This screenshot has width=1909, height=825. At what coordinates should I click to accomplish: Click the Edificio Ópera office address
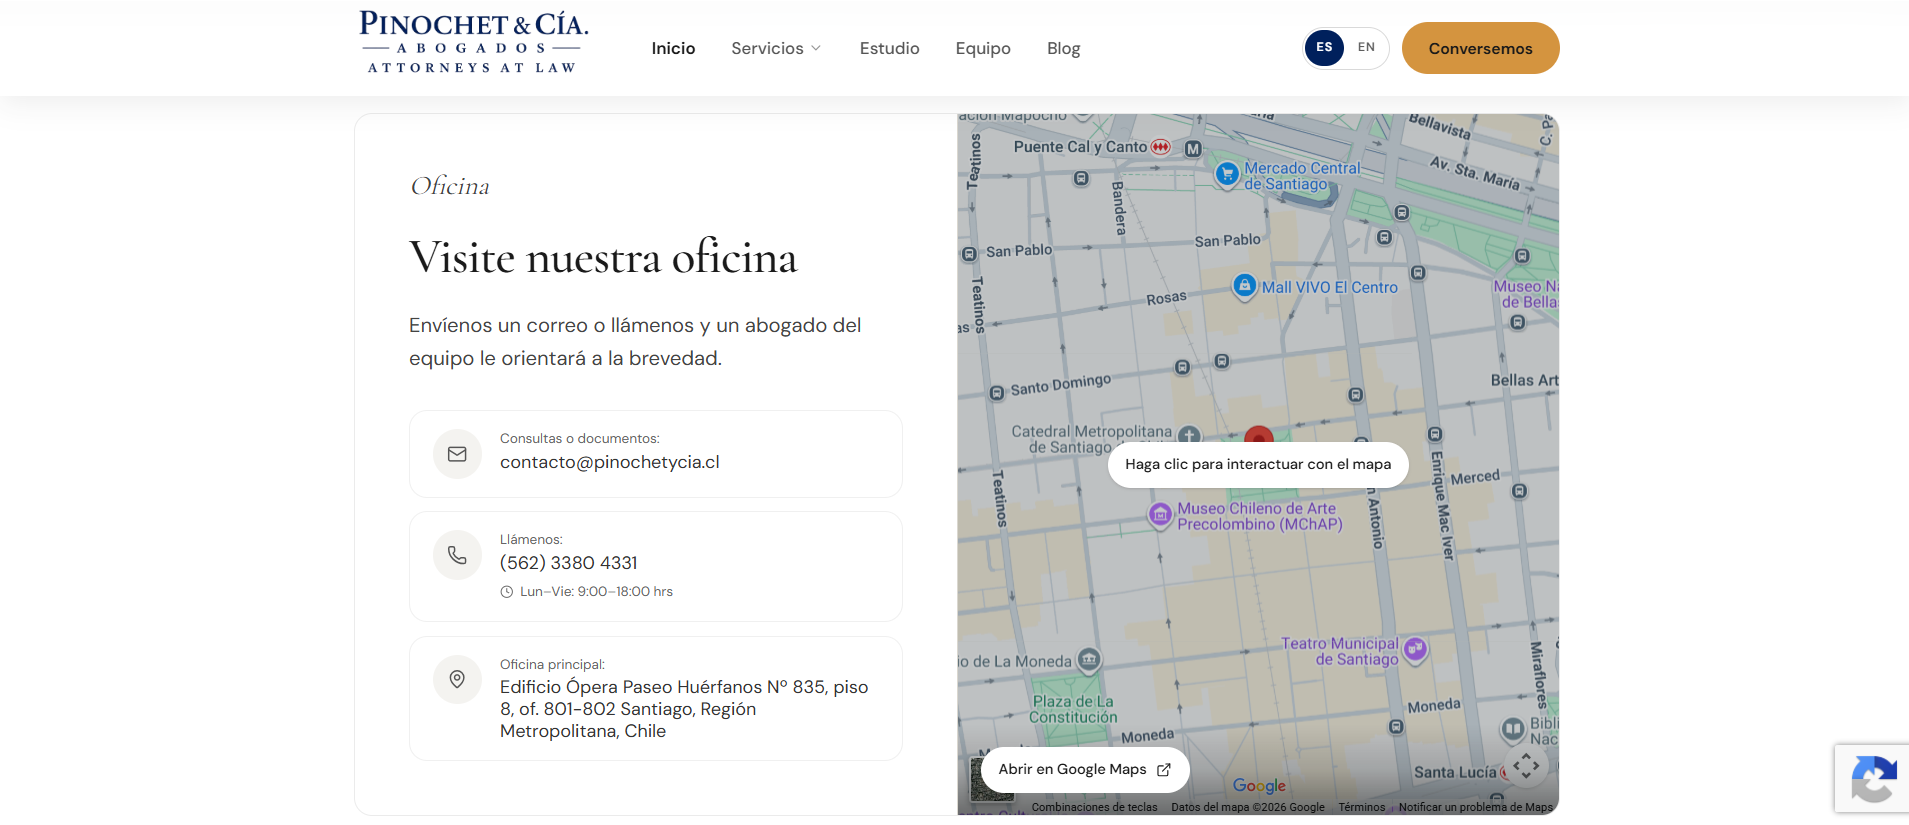684,709
